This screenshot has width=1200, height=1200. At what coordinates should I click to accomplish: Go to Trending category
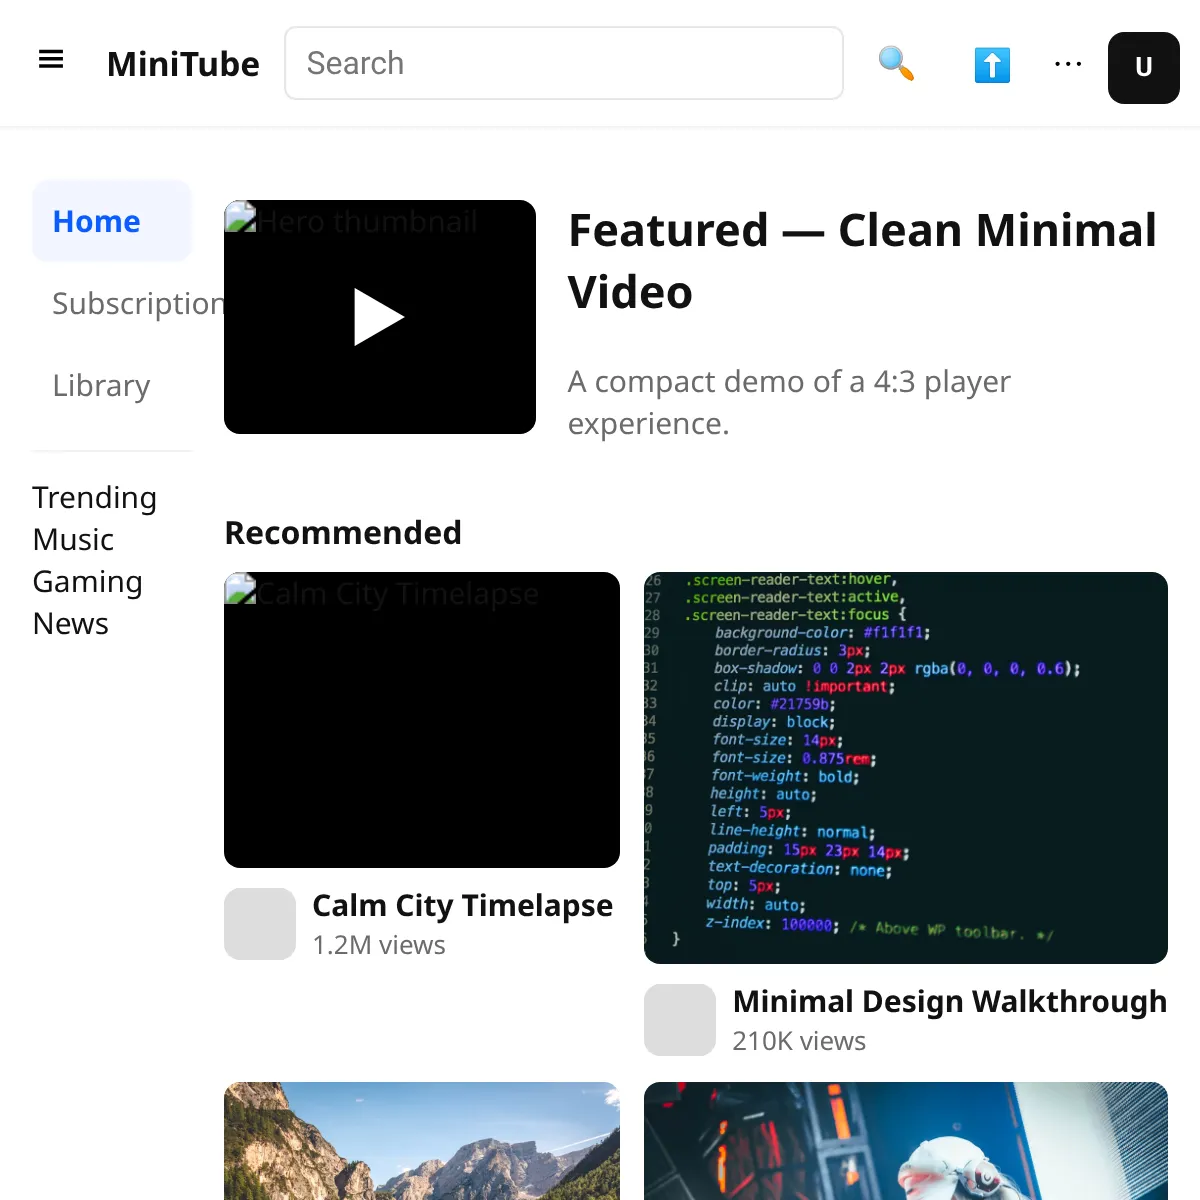pos(95,497)
